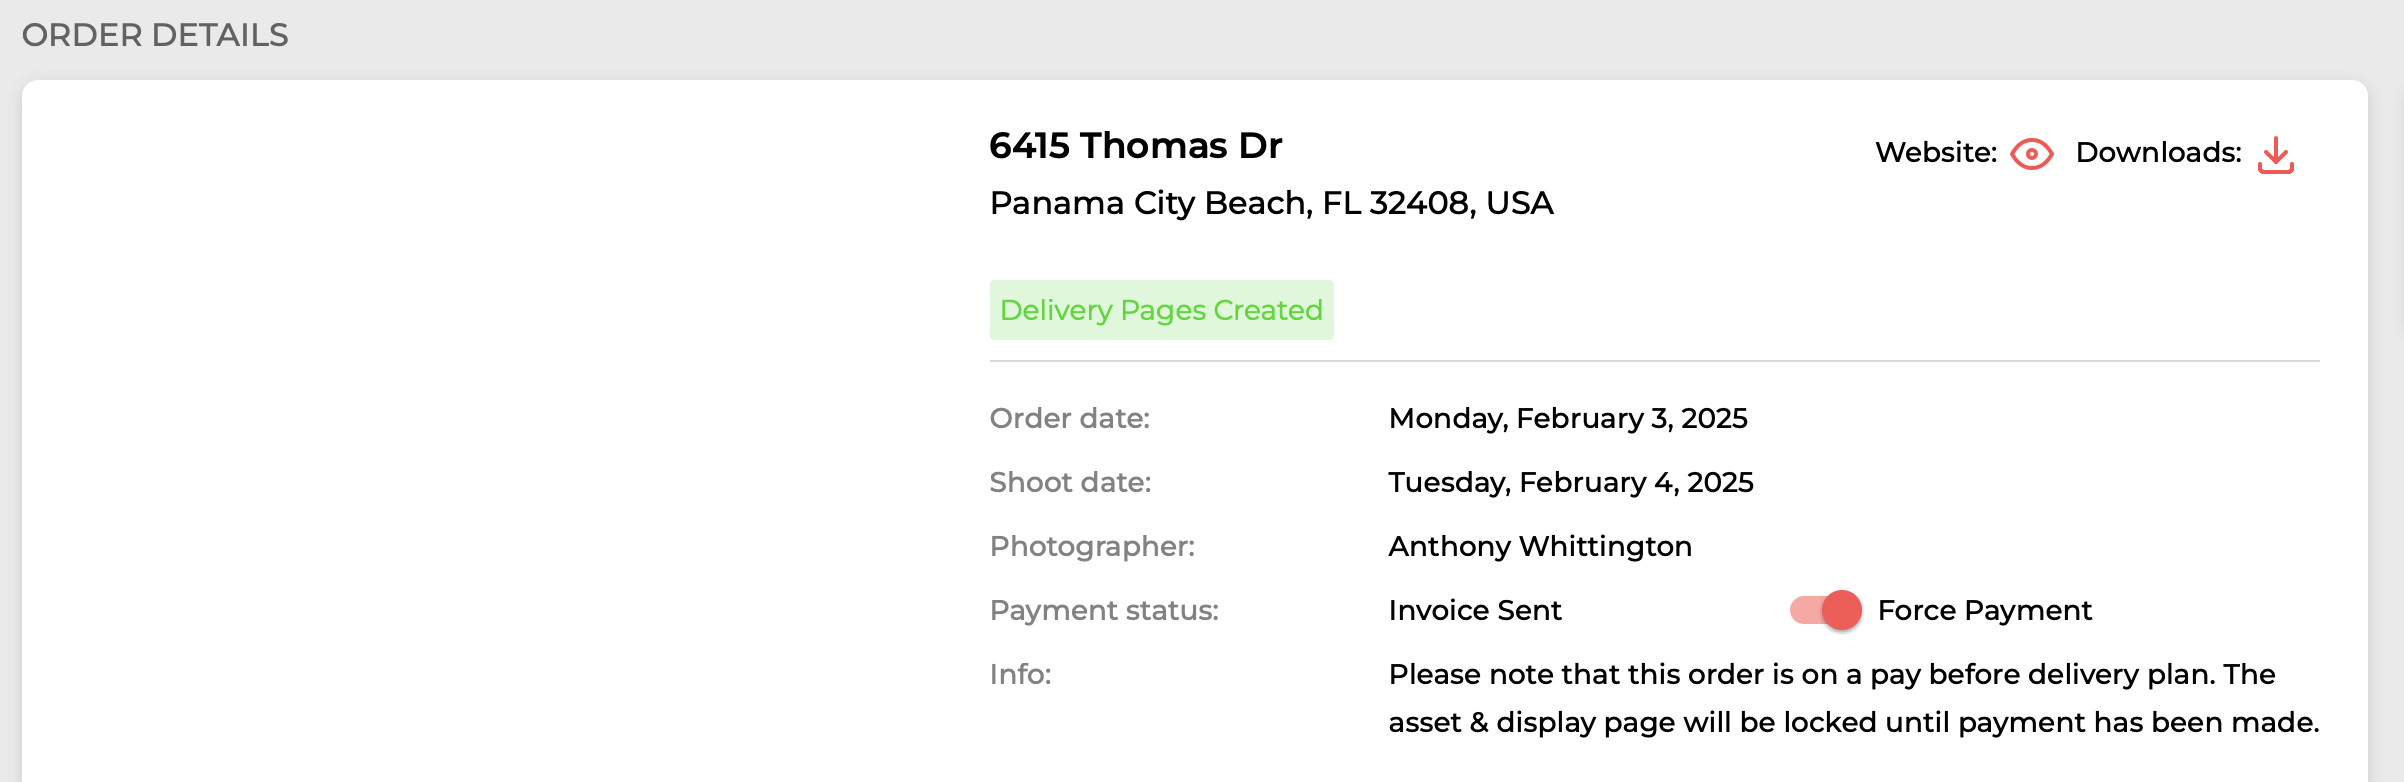Click the Panama City Beach address line
Screen dimensions: 2404x782
click(x=1270, y=203)
